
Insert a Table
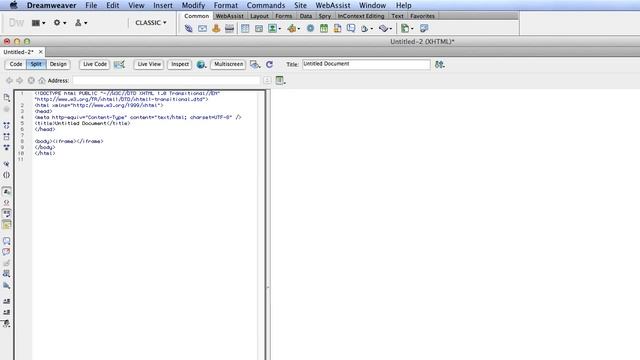pyautogui.click(x=245, y=29)
